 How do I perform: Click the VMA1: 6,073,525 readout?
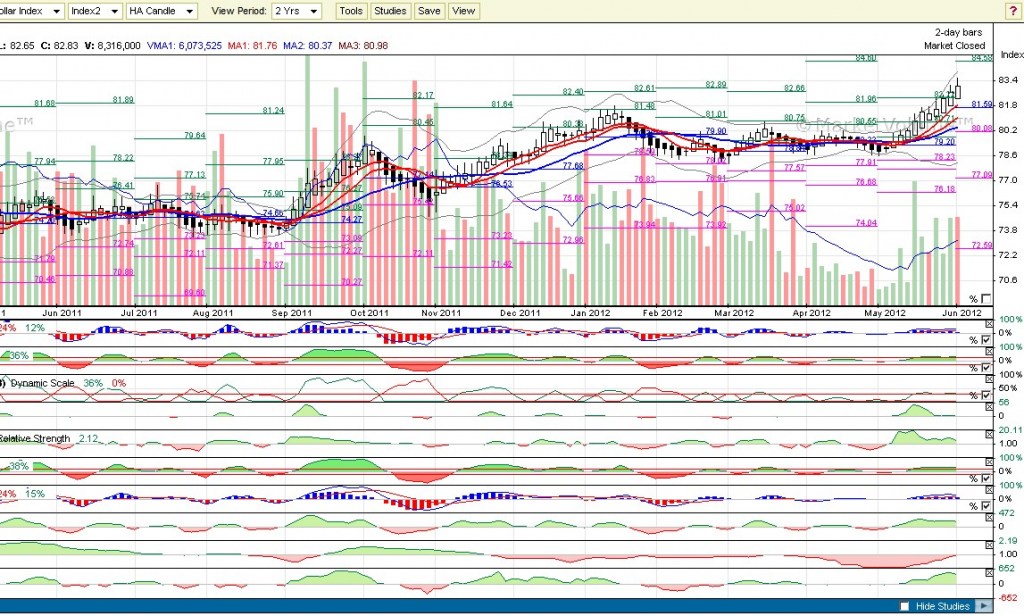(x=184, y=46)
